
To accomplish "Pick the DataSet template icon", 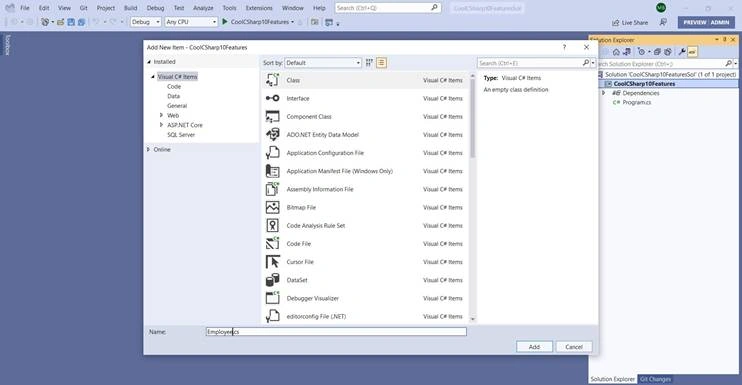I will coord(272,280).
